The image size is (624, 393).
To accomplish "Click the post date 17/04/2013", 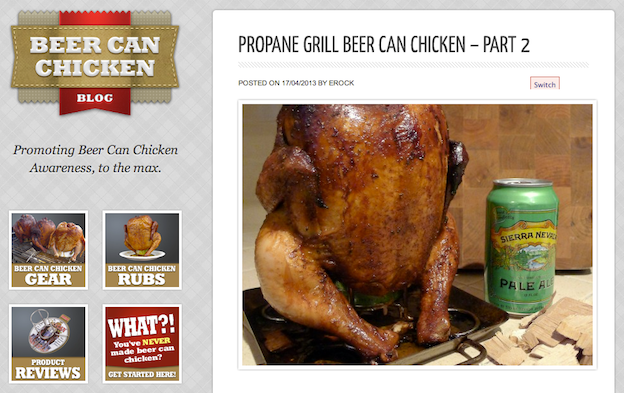I will click(299, 83).
